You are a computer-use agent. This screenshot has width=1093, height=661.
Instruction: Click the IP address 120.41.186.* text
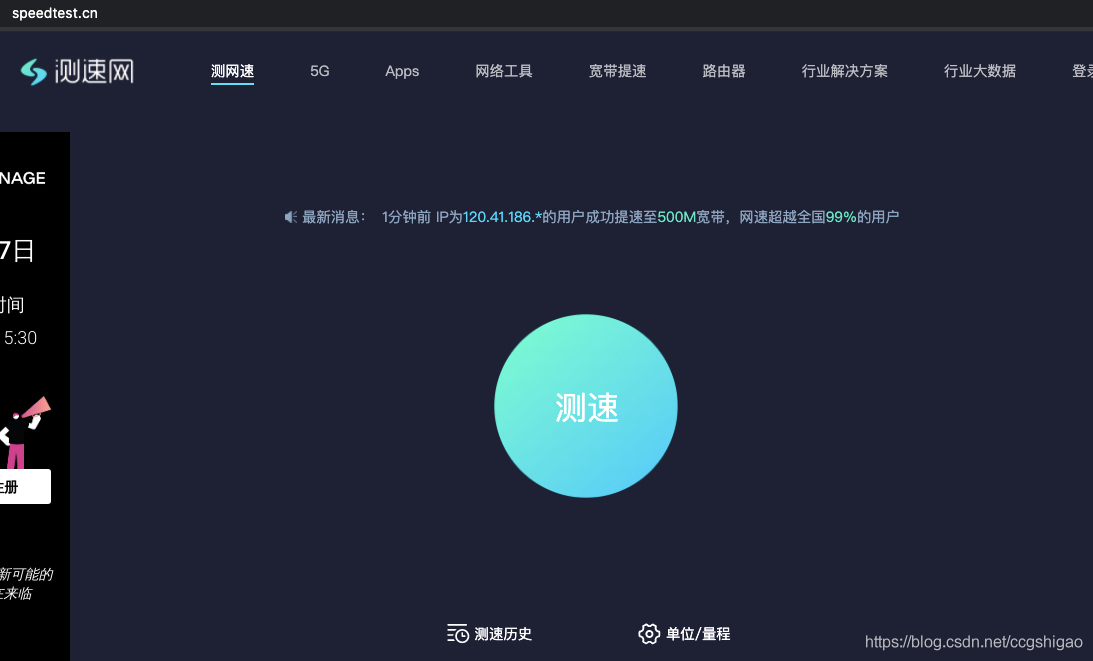[502, 217]
